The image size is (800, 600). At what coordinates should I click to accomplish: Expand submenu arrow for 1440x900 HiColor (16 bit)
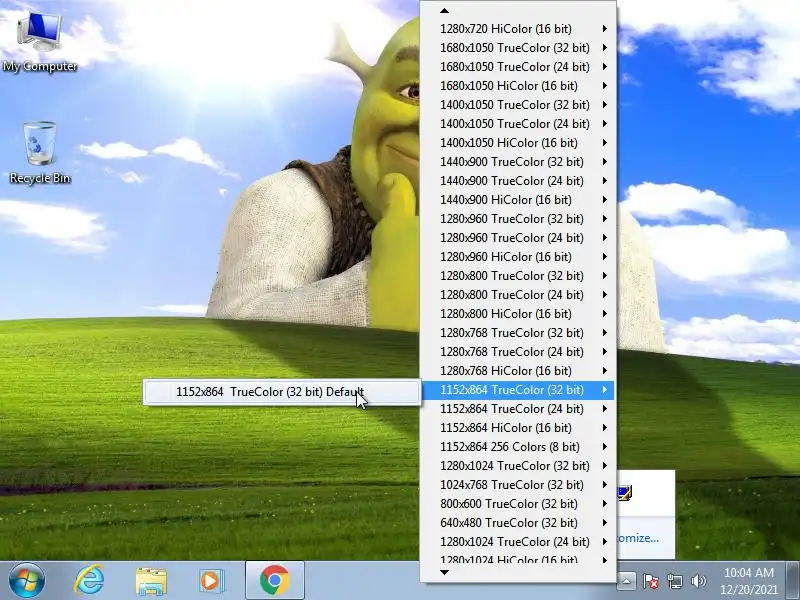[x=605, y=199]
